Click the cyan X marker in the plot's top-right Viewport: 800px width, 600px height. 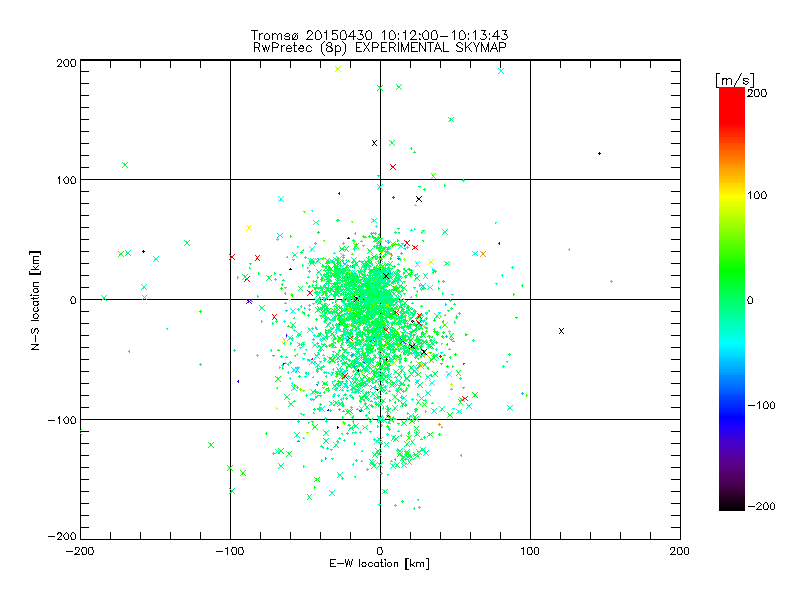pyautogui.click(x=501, y=71)
